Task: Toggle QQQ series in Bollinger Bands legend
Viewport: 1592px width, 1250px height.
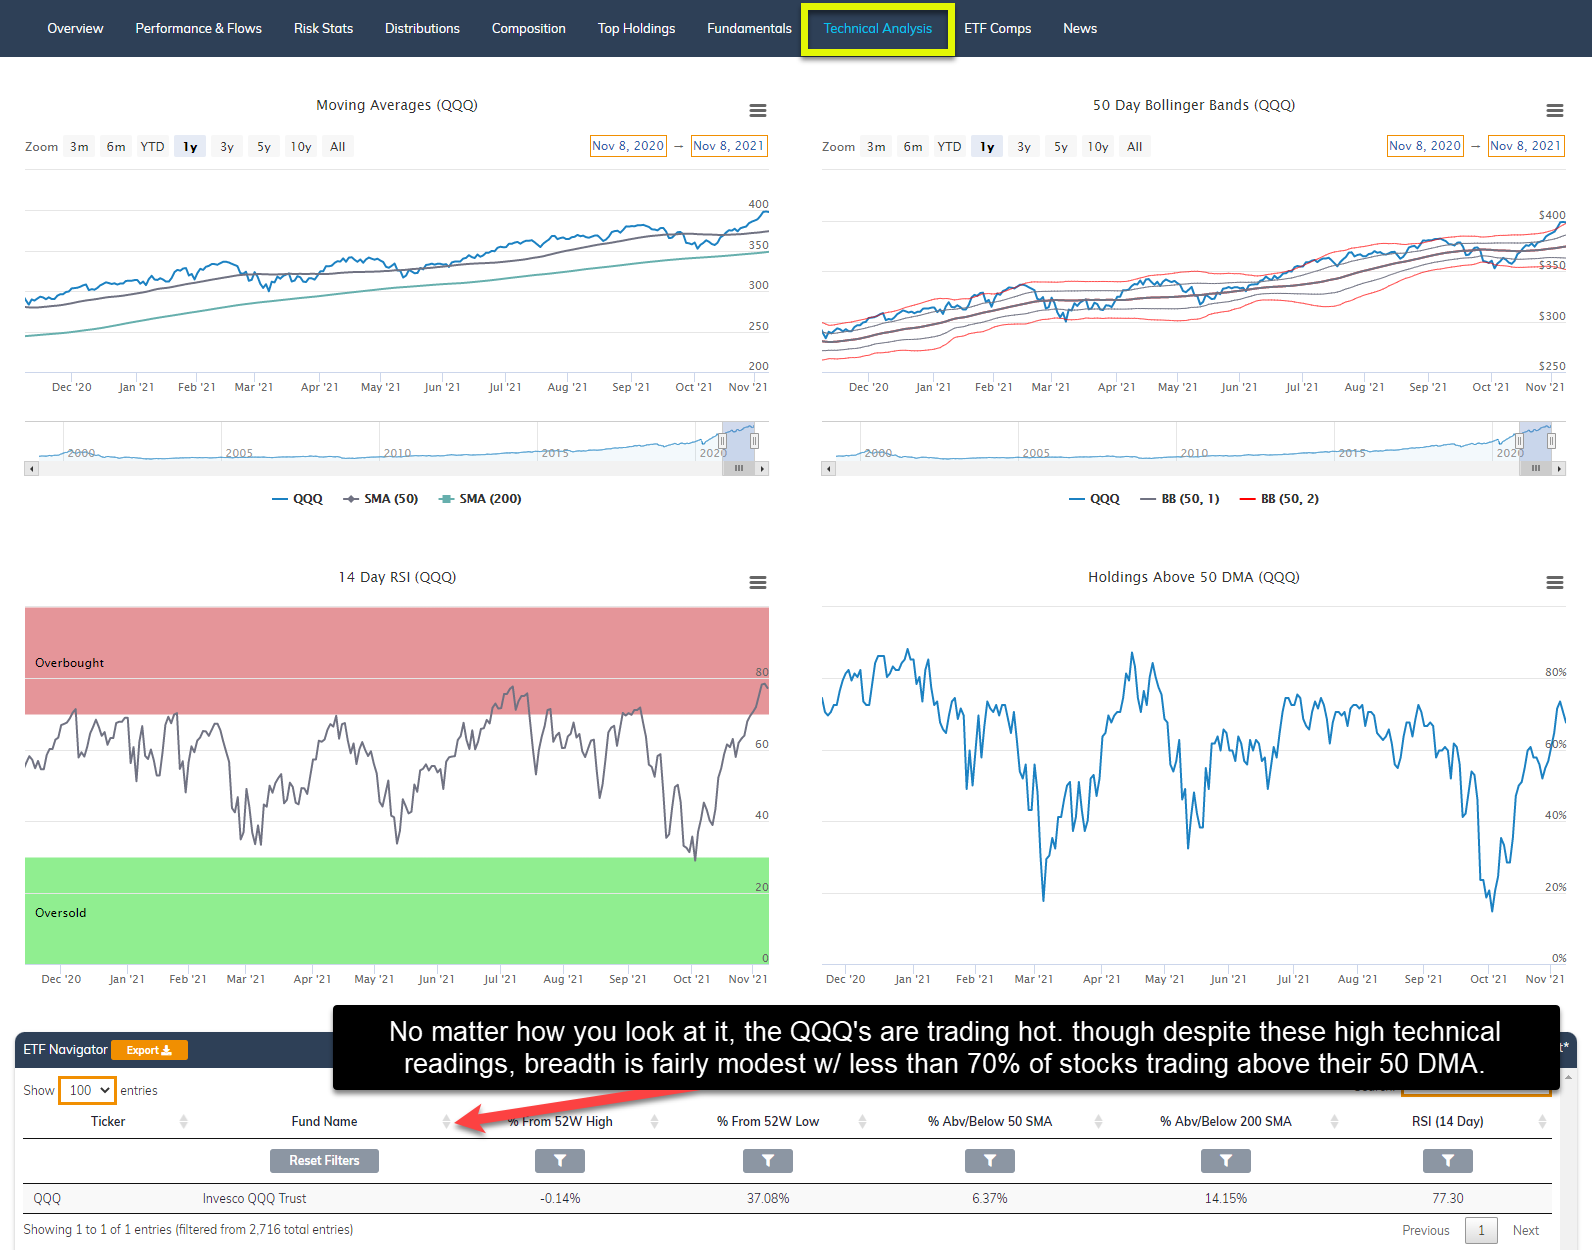Action: pyautogui.click(x=1094, y=499)
